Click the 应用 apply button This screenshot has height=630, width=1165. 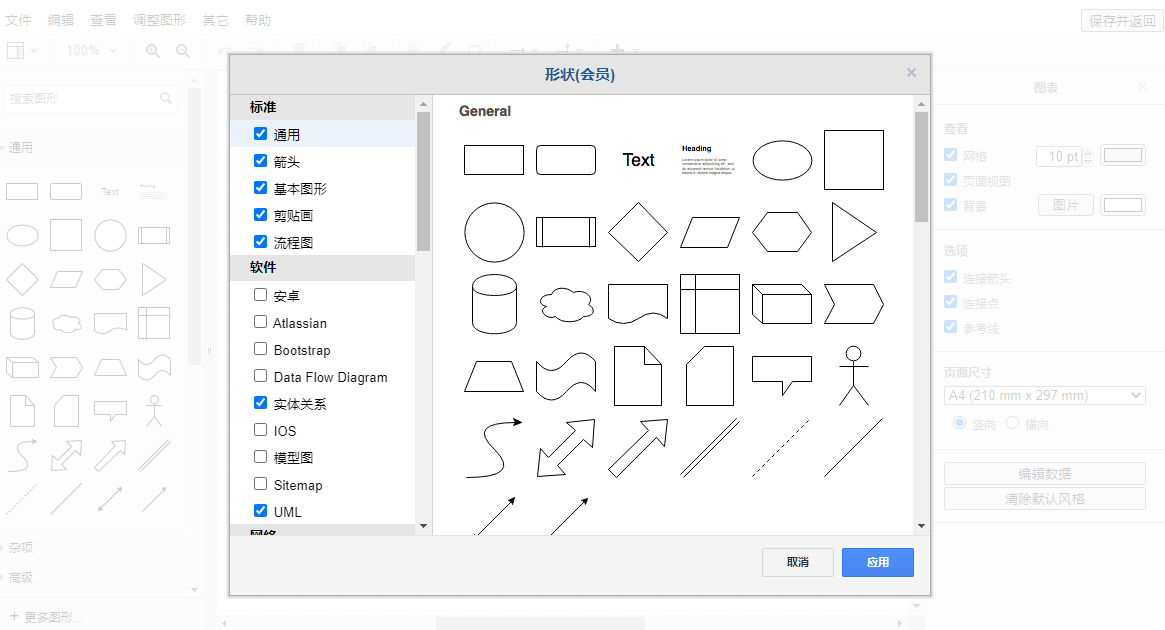click(x=877, y=562)
